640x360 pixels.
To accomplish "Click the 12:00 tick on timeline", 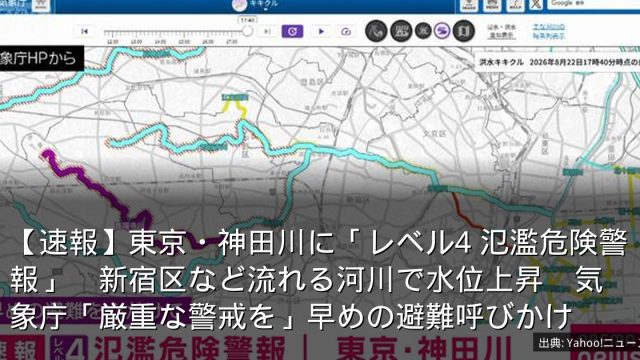I will tap(112, 41).
